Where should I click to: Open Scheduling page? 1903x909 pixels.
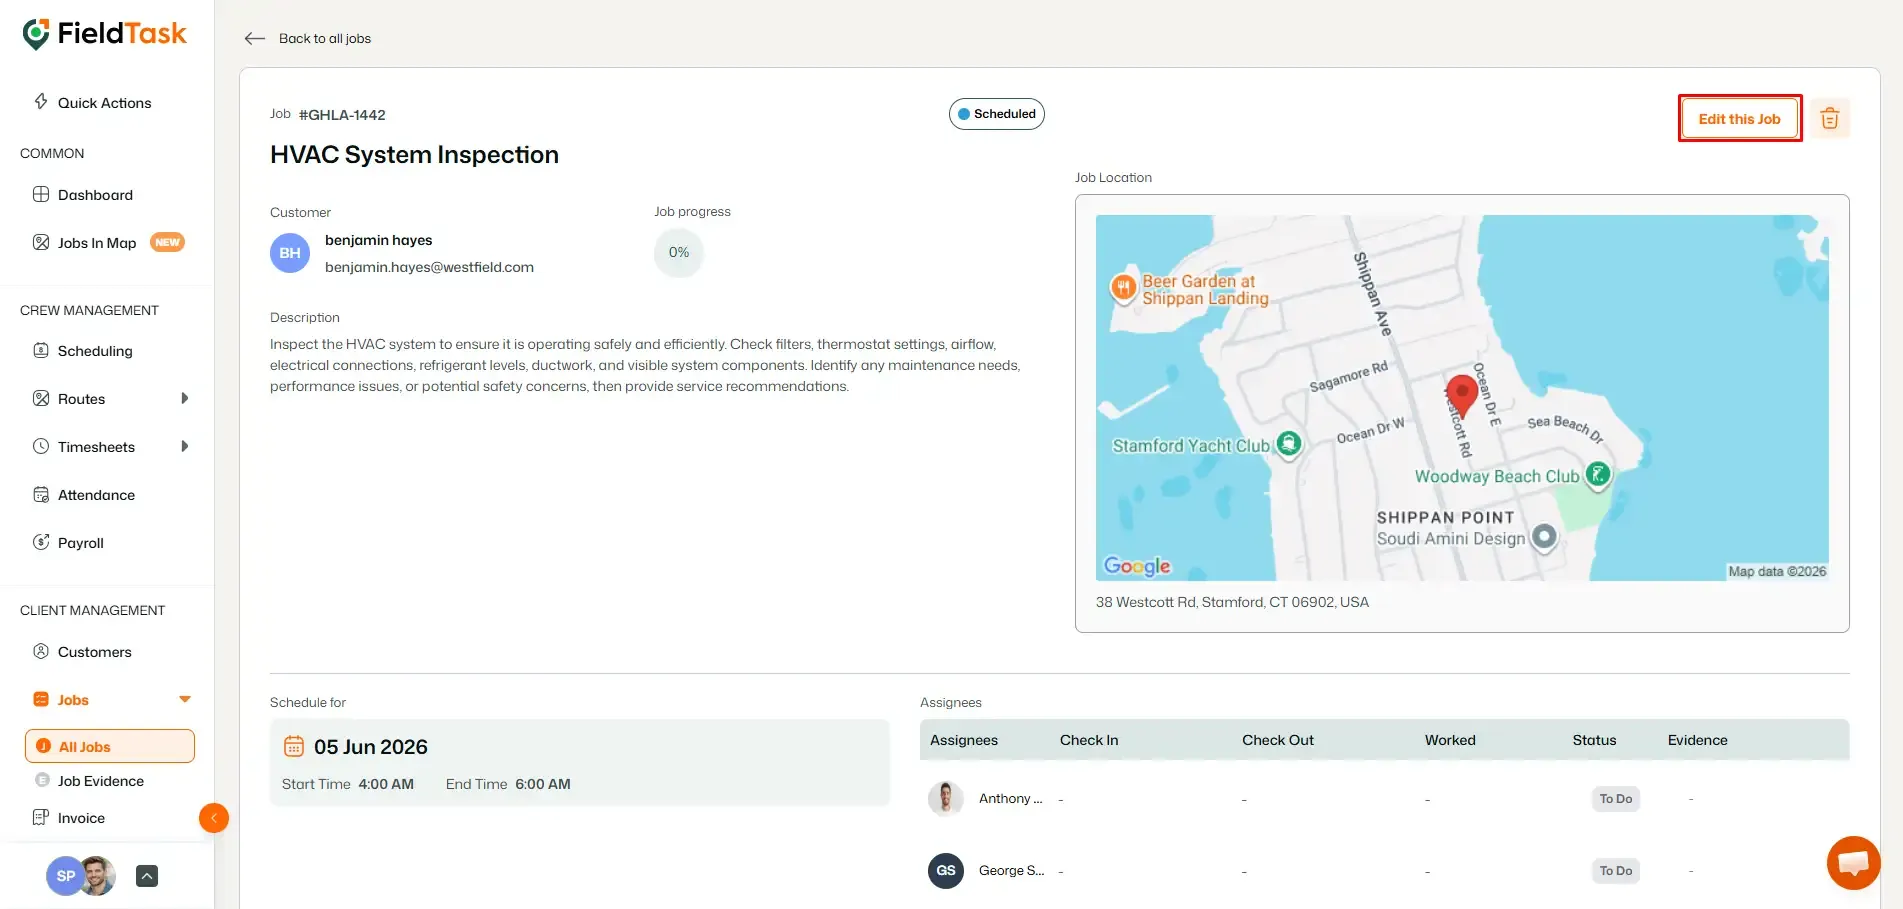[95, 351]
